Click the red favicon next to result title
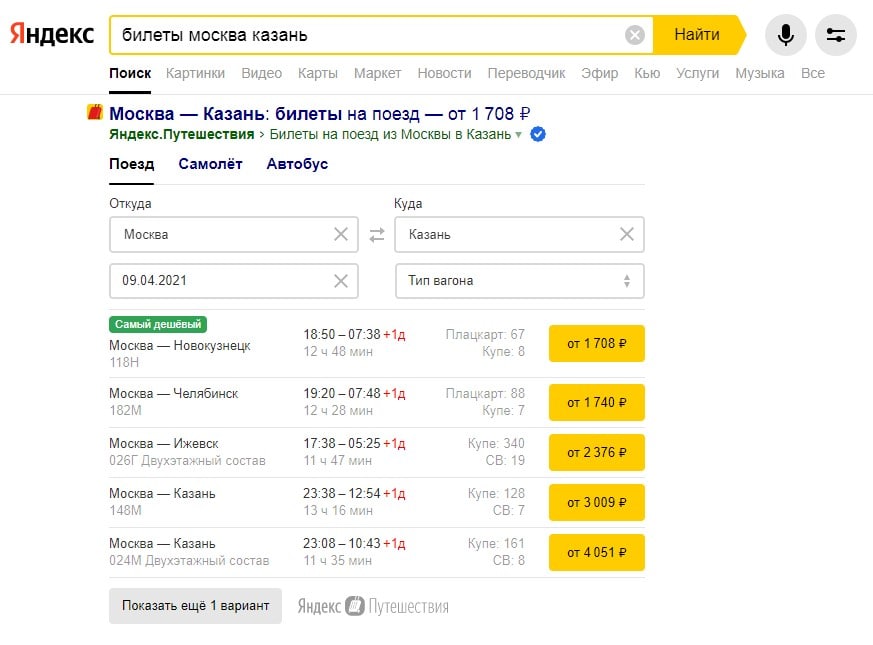 click(95, 113)
